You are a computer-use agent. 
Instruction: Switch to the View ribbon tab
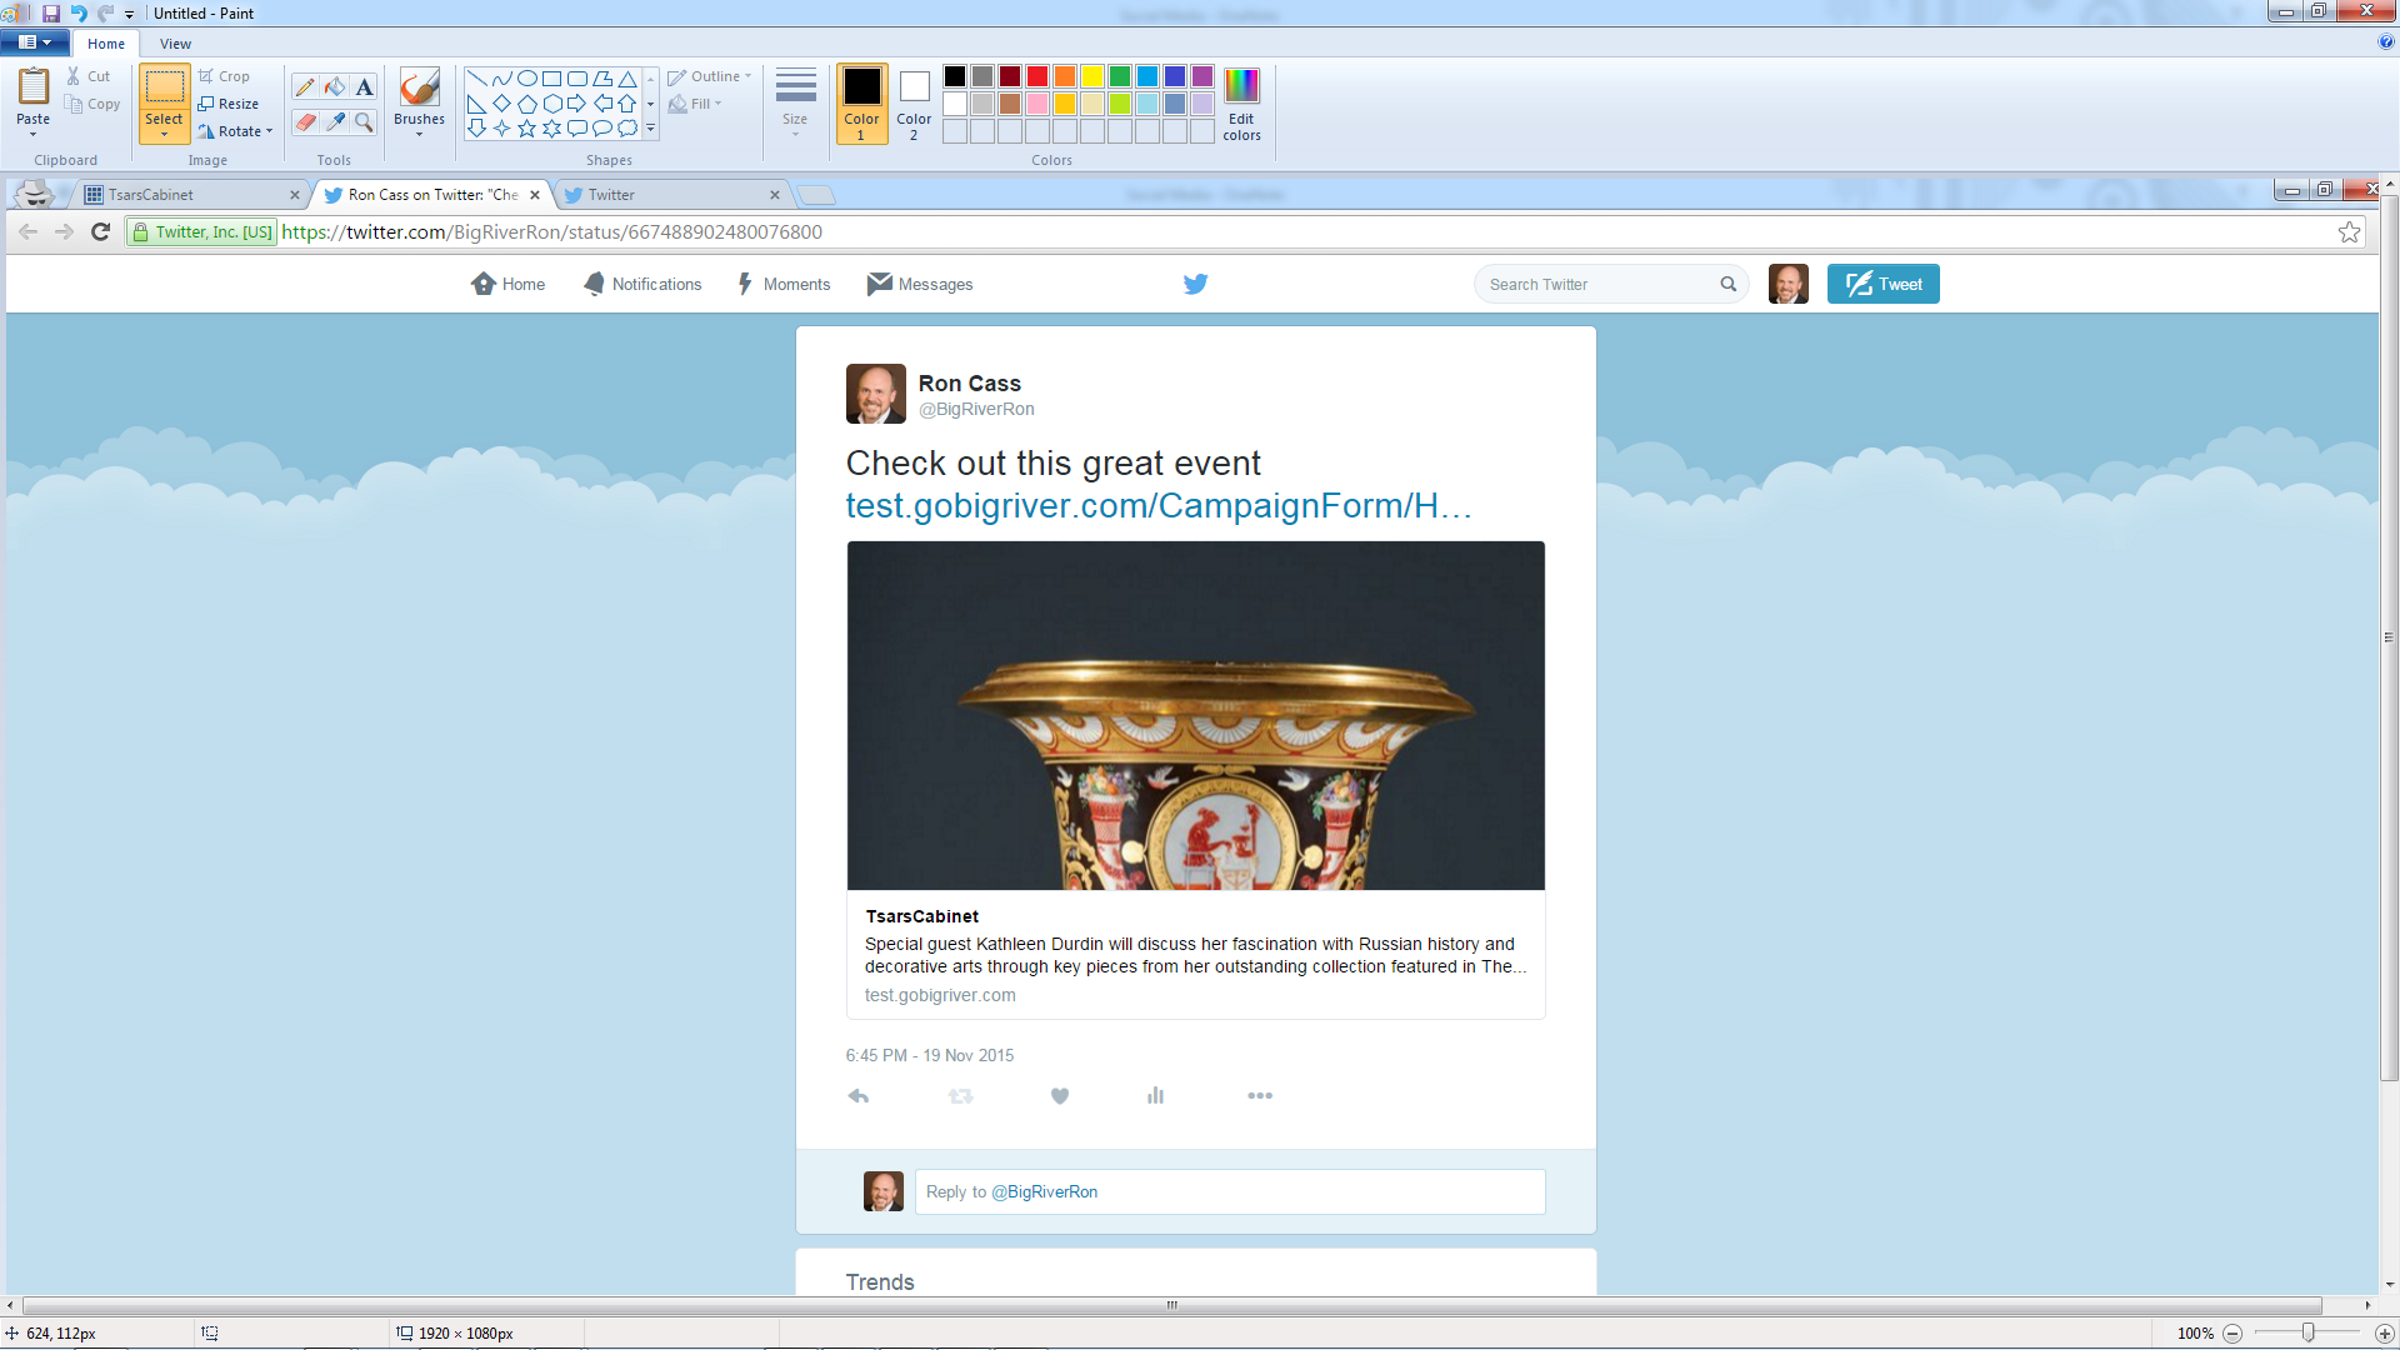pyautogui.click(x=175, y=44)
